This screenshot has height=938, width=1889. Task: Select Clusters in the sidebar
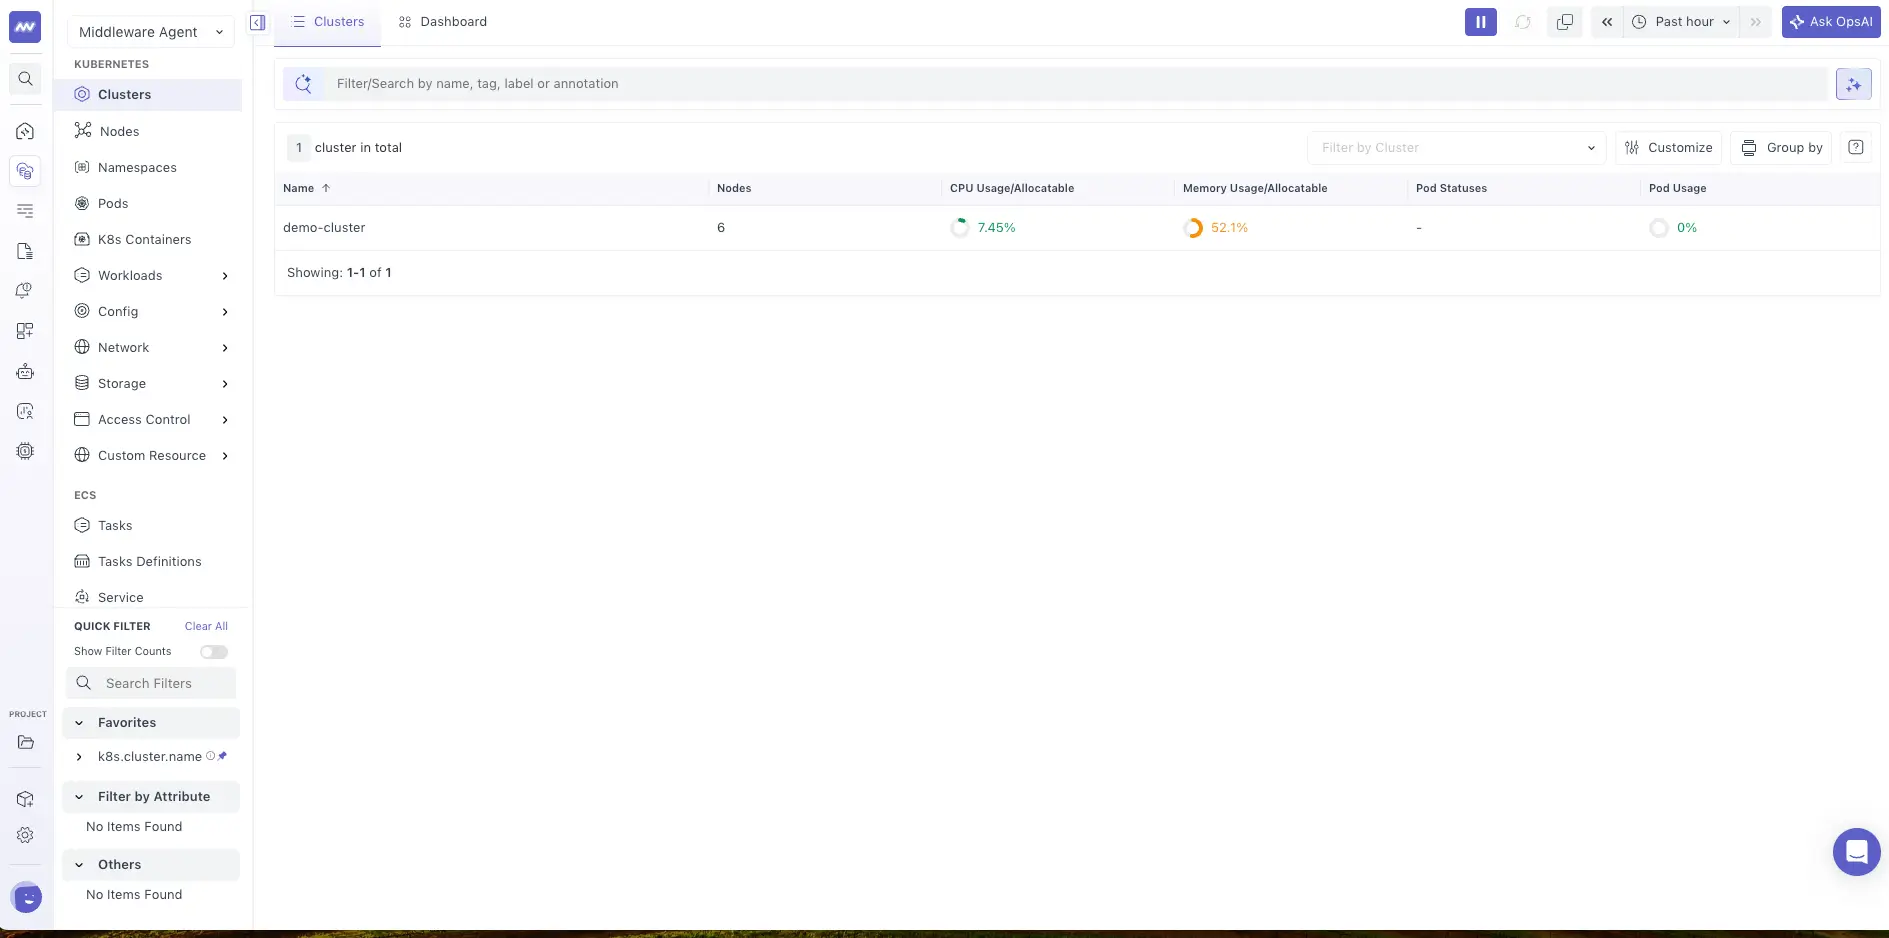pyautogui.click(x=149, y=95)
